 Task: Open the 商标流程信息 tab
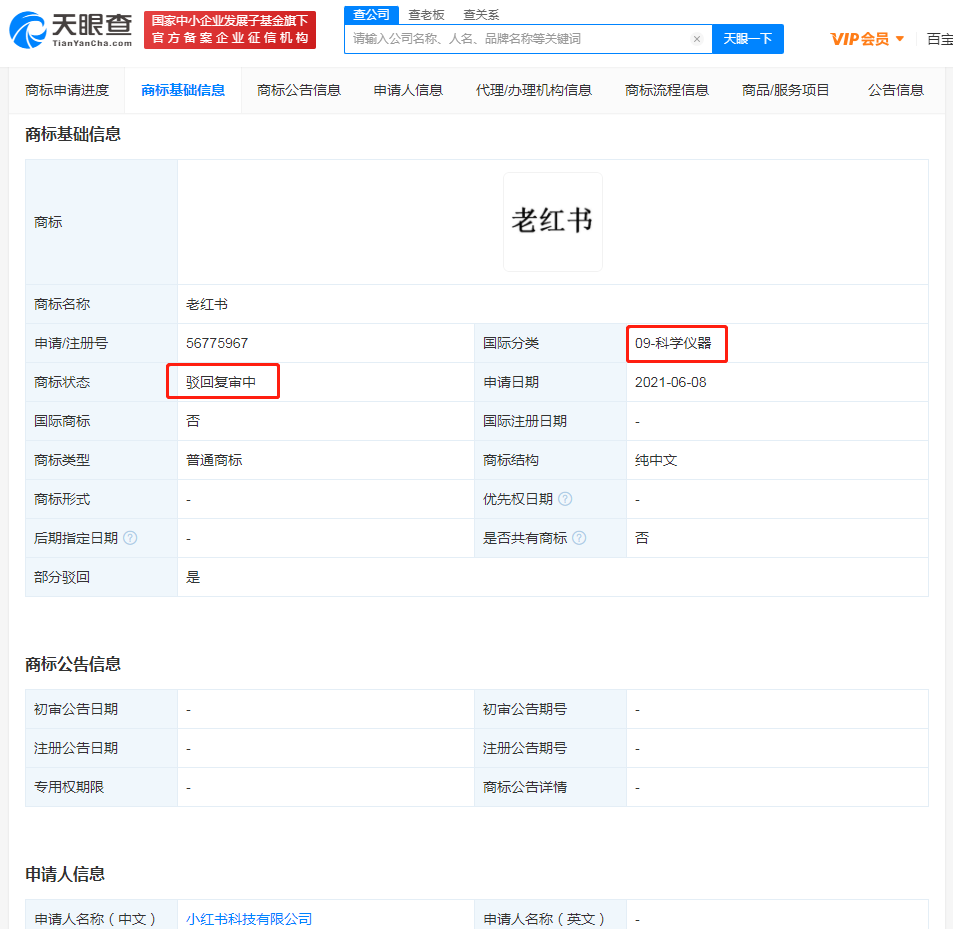(x=667, y=91)
